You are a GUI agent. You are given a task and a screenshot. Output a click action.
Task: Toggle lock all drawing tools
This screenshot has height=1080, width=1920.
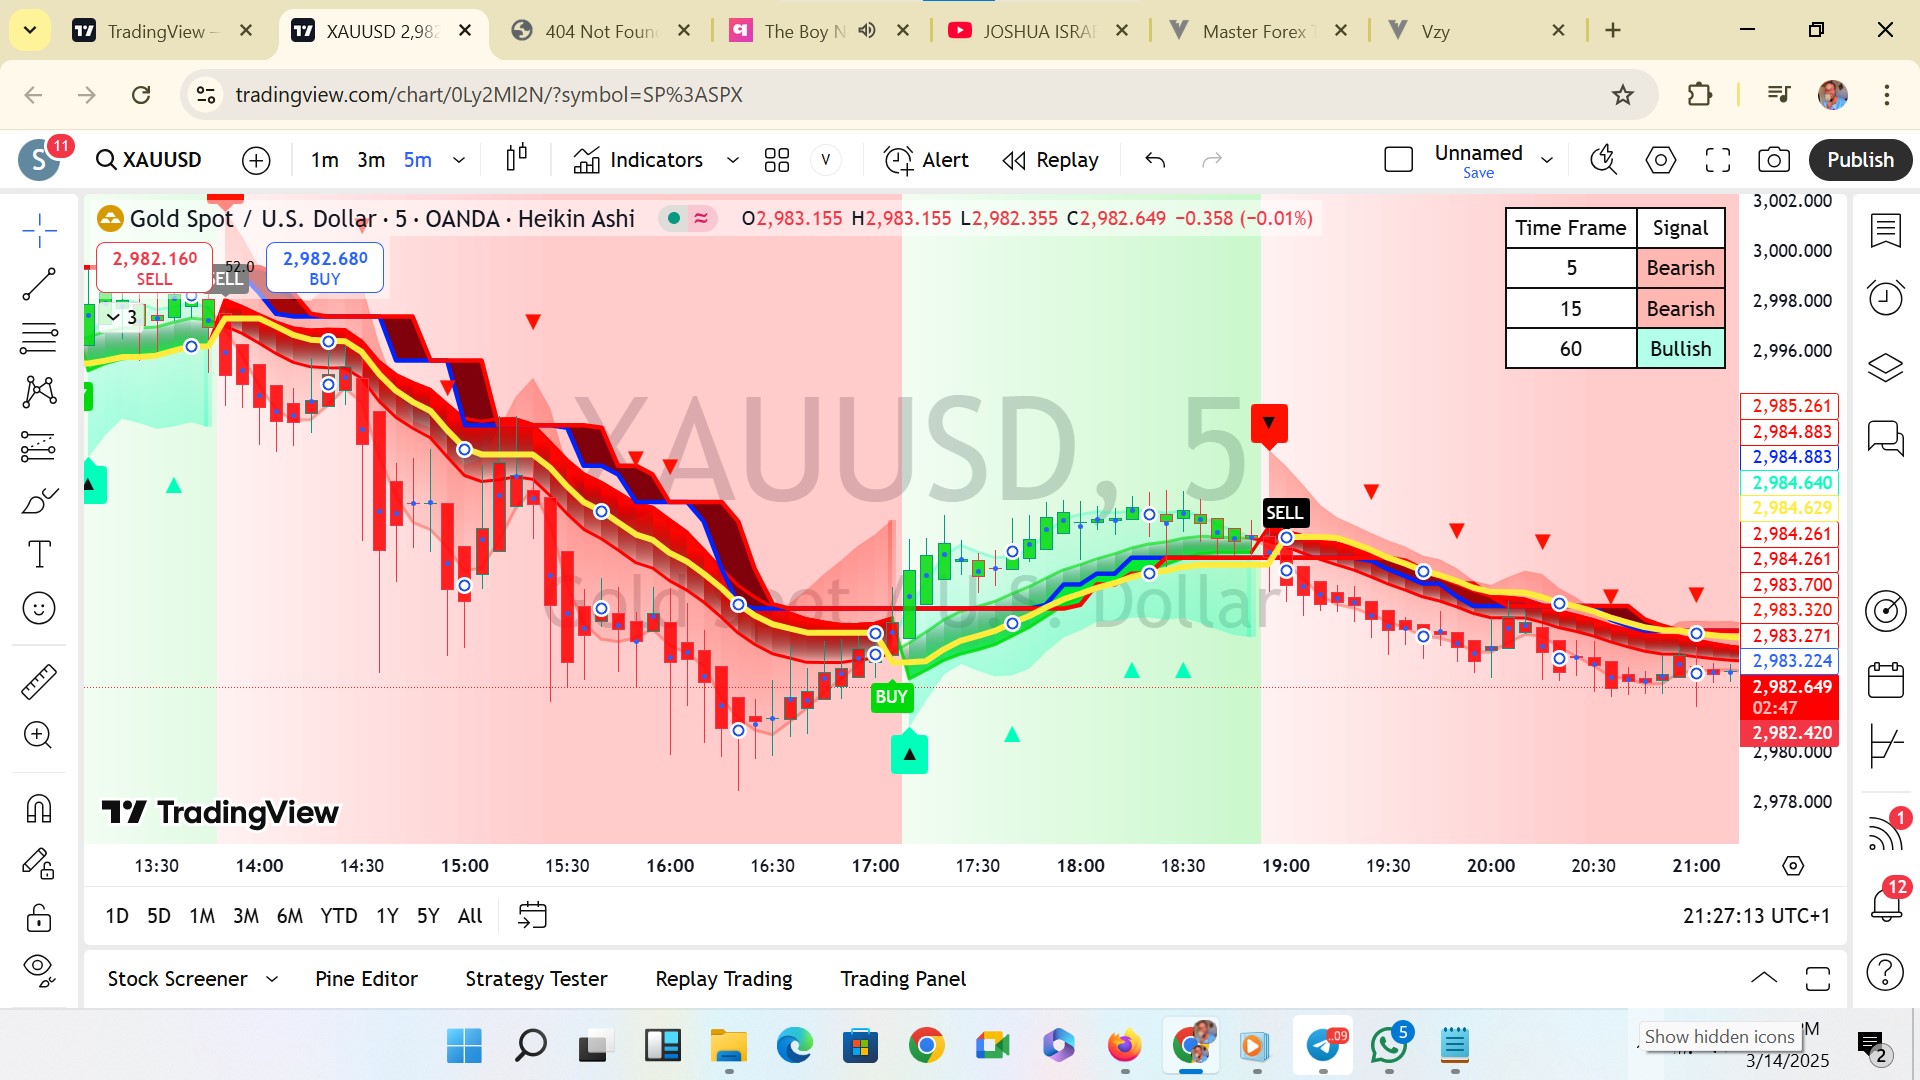[39, 916]
